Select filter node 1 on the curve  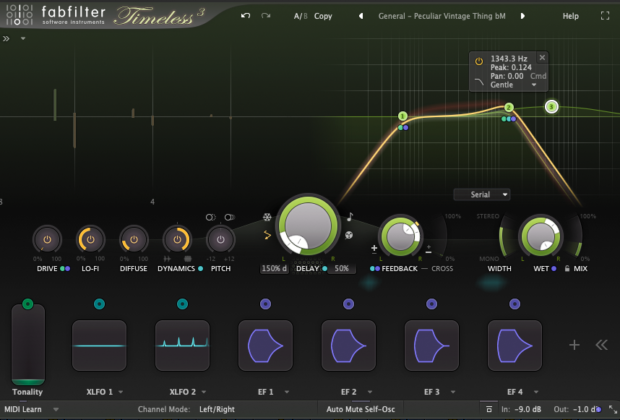[x=403, y=116]
